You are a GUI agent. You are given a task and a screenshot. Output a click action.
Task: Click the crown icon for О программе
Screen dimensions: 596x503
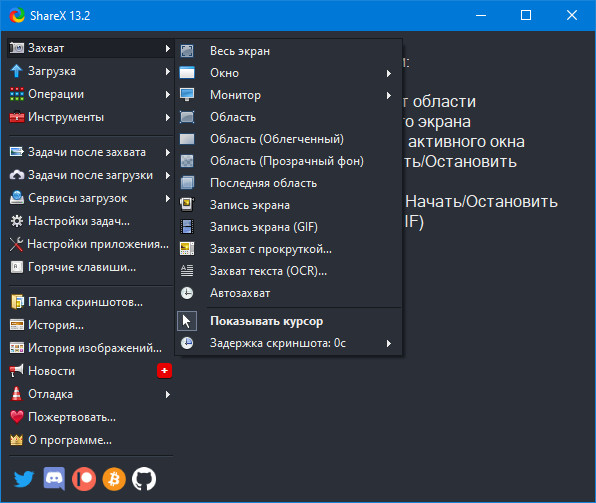click(x=16, y=440)
